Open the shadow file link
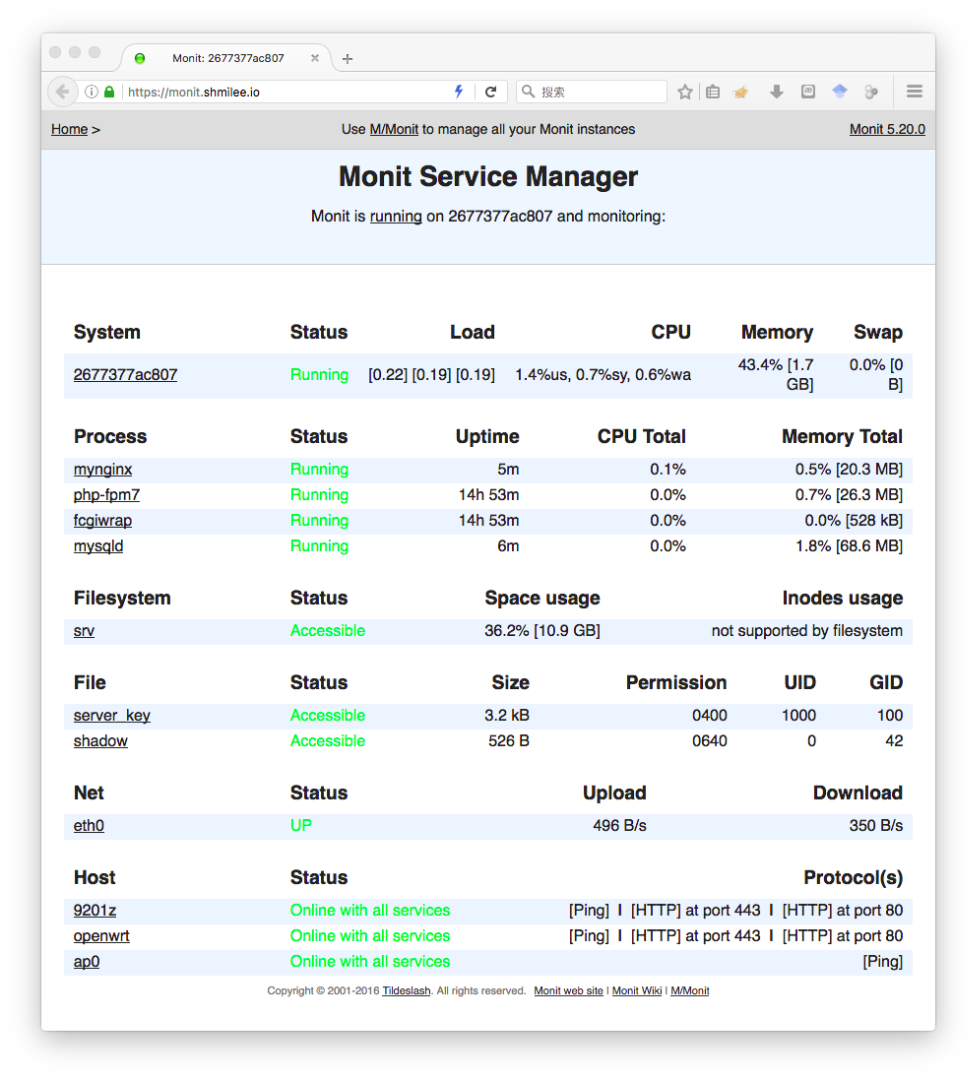This screenshot has width=976, height=1080. (x=101, y=741)
